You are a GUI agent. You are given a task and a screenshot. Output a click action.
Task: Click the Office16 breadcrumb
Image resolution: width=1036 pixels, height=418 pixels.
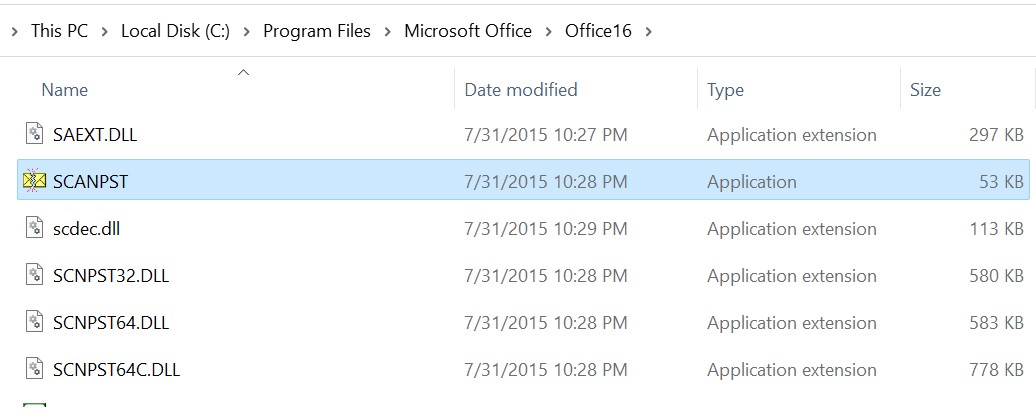tap(598, 31)
